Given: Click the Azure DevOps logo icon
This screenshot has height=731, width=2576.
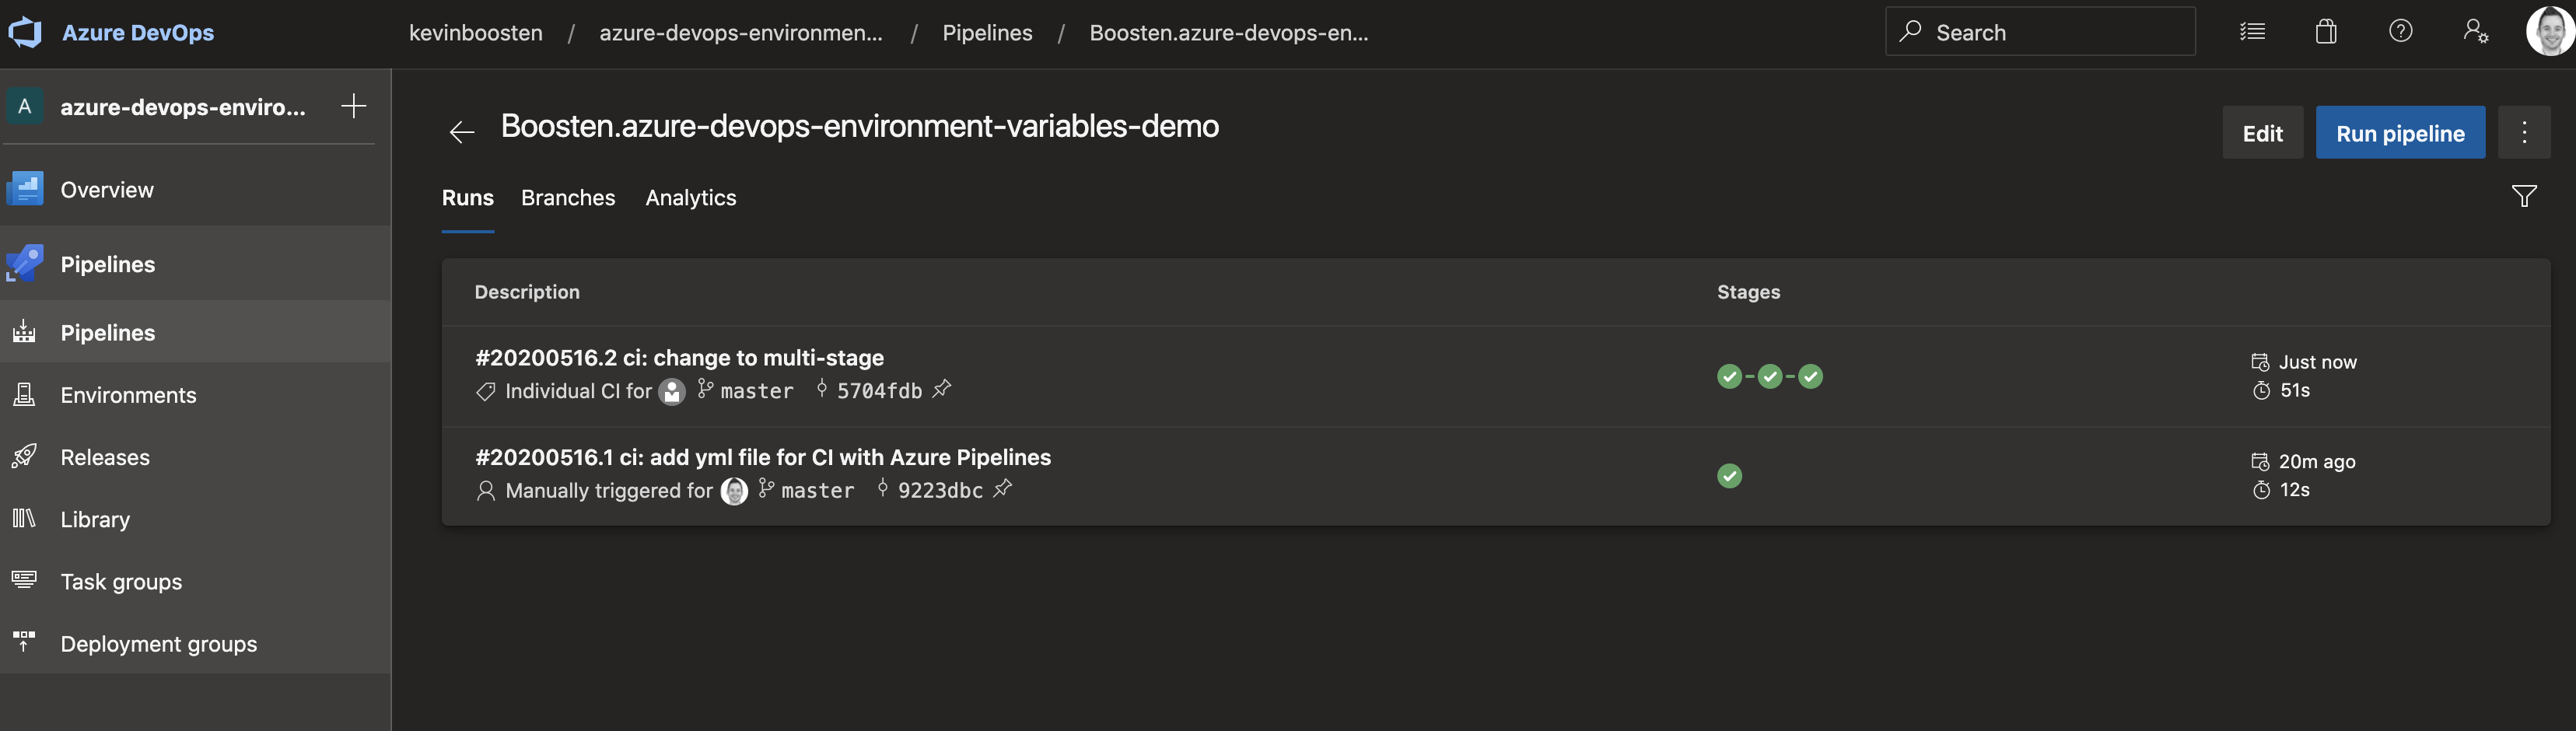Looking at the screenshot, I should click(x=24, y=32).
